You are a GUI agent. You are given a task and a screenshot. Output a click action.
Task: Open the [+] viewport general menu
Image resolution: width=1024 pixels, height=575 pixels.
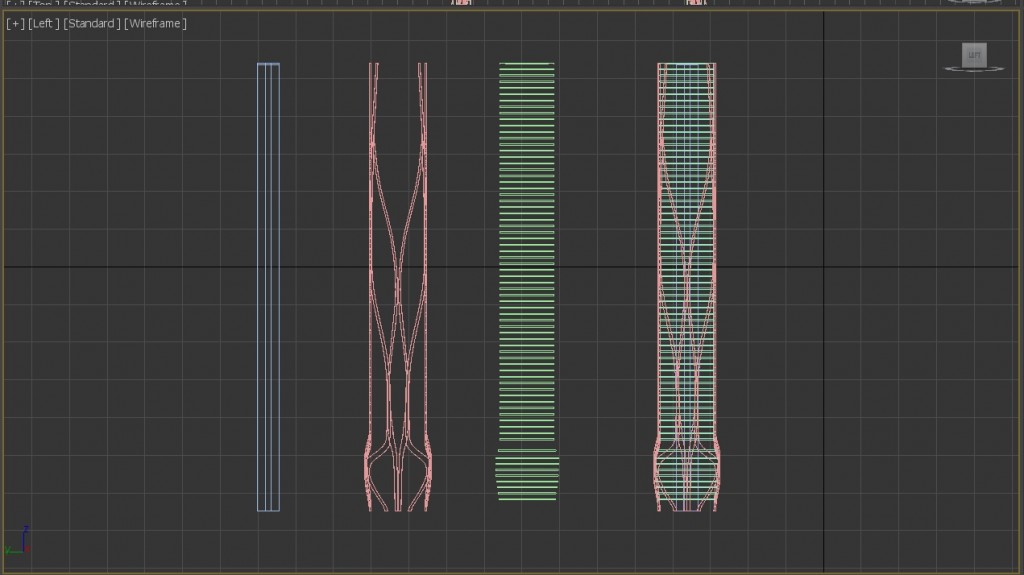[x=15, y=24]
